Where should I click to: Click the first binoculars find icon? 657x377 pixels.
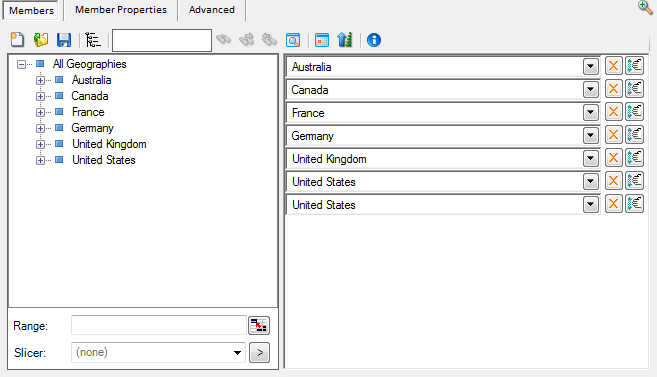224,40
